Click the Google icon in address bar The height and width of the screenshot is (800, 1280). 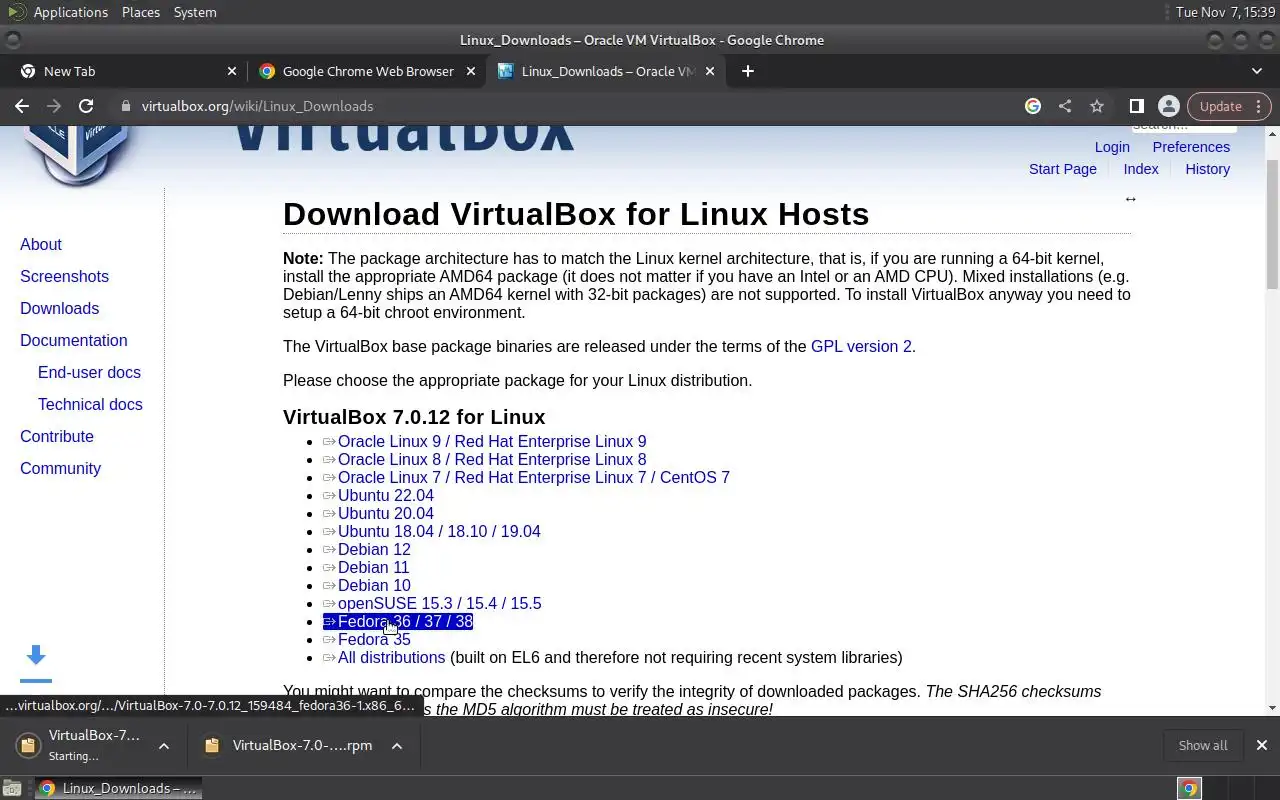(x=1033, y=106)
